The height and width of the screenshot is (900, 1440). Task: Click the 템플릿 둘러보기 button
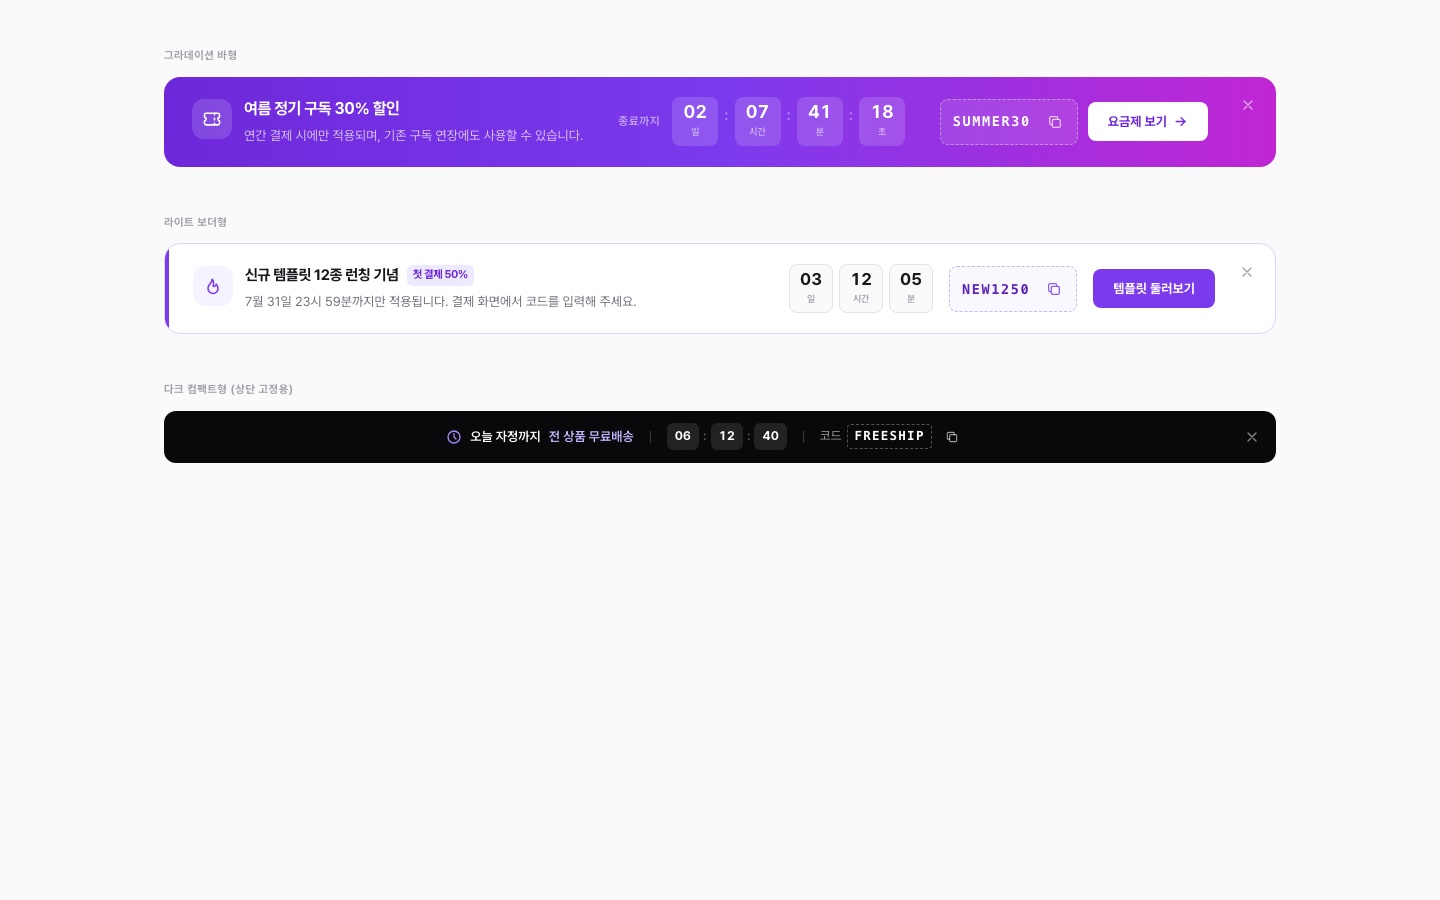click(x=1154, y=289)
